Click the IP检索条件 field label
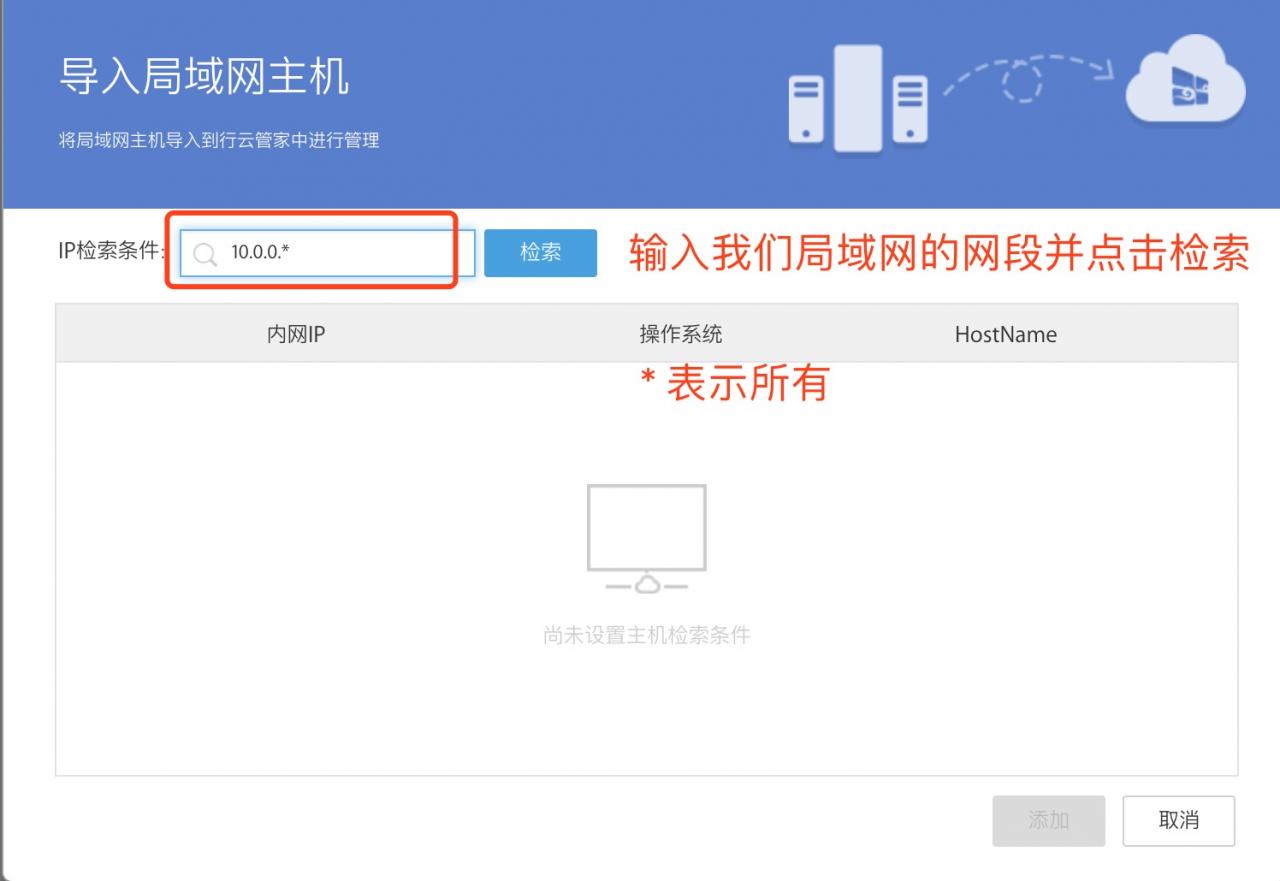 110,252
